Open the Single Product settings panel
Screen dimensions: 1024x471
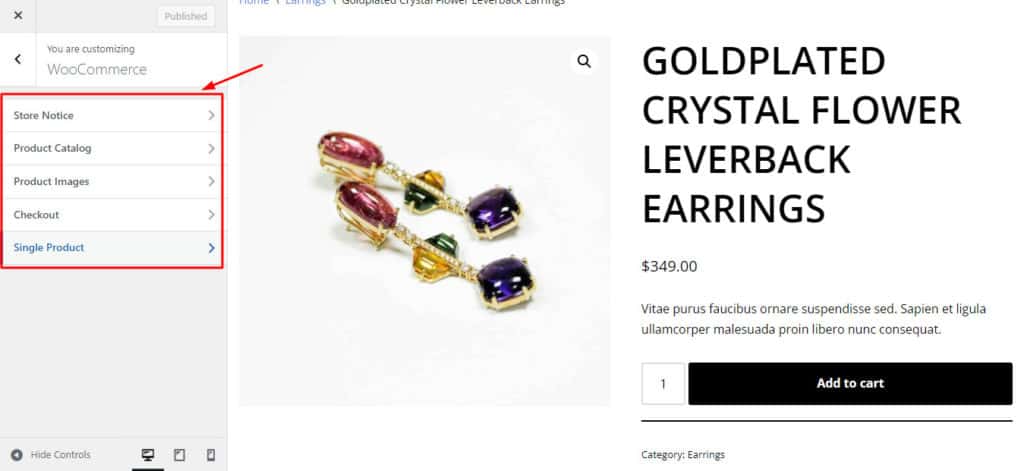point(50,248)
